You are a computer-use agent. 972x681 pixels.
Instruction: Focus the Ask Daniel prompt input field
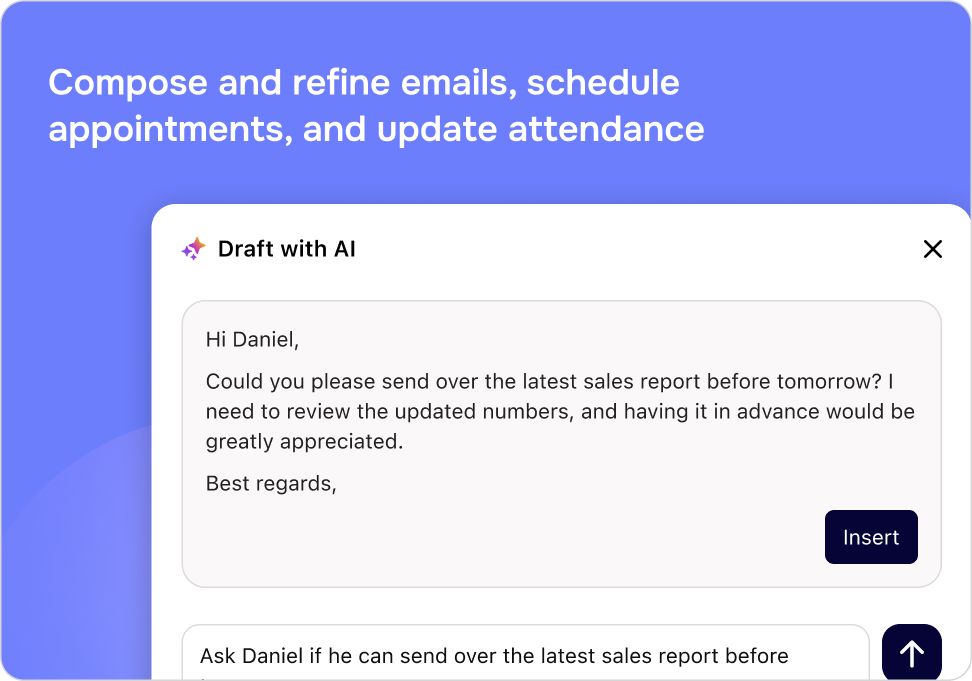click(x=525, y=656)
